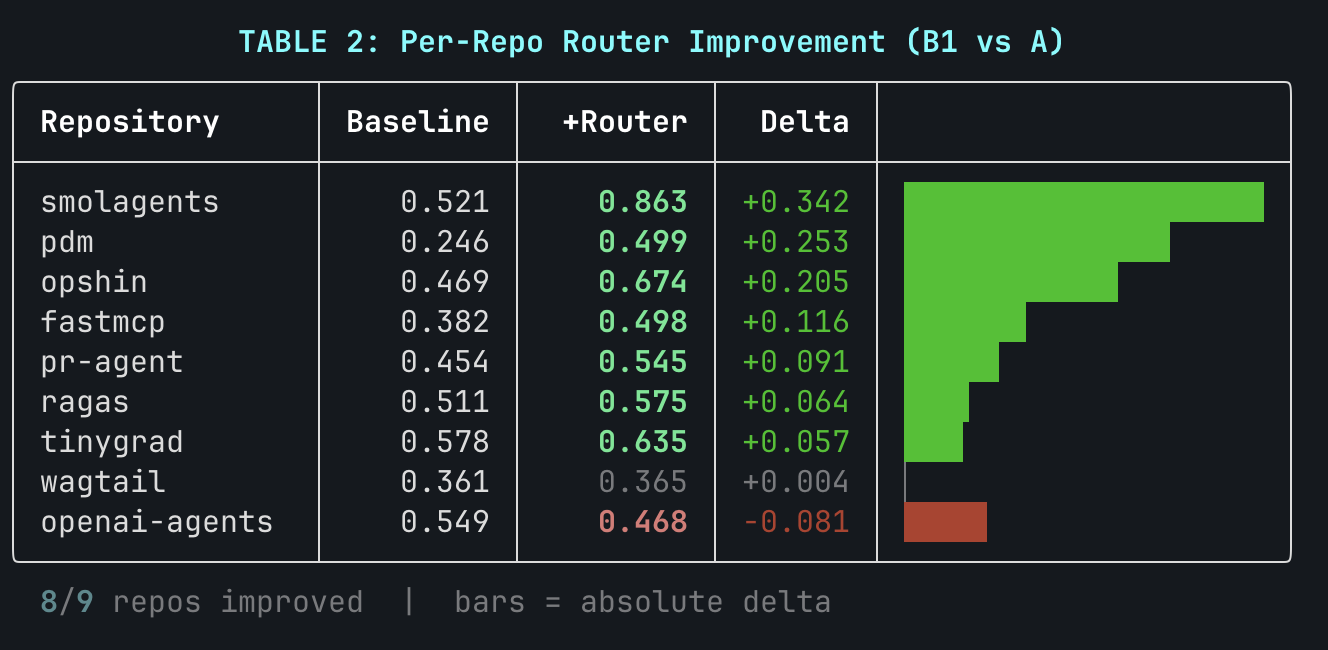Click the green bar for smolagents

(x=1084, y=202)
